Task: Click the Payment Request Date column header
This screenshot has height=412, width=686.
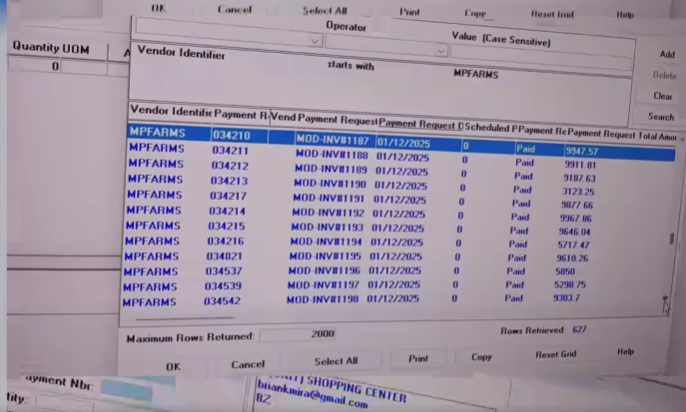Action: click(421, 124)
